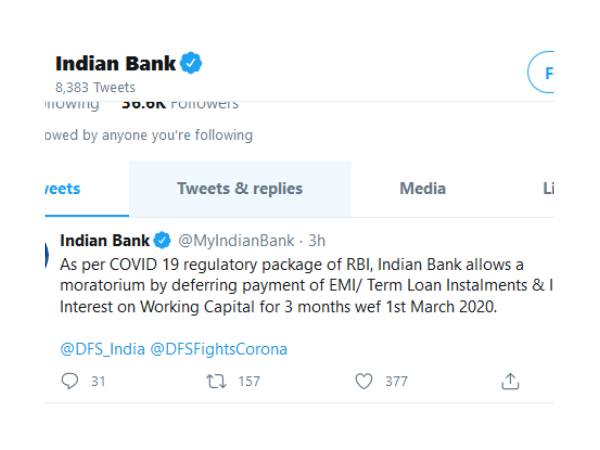Click the @MyIndianBank handle in tweet
The height and width of the screenshot is (450, 600).
tap(236, 240)
